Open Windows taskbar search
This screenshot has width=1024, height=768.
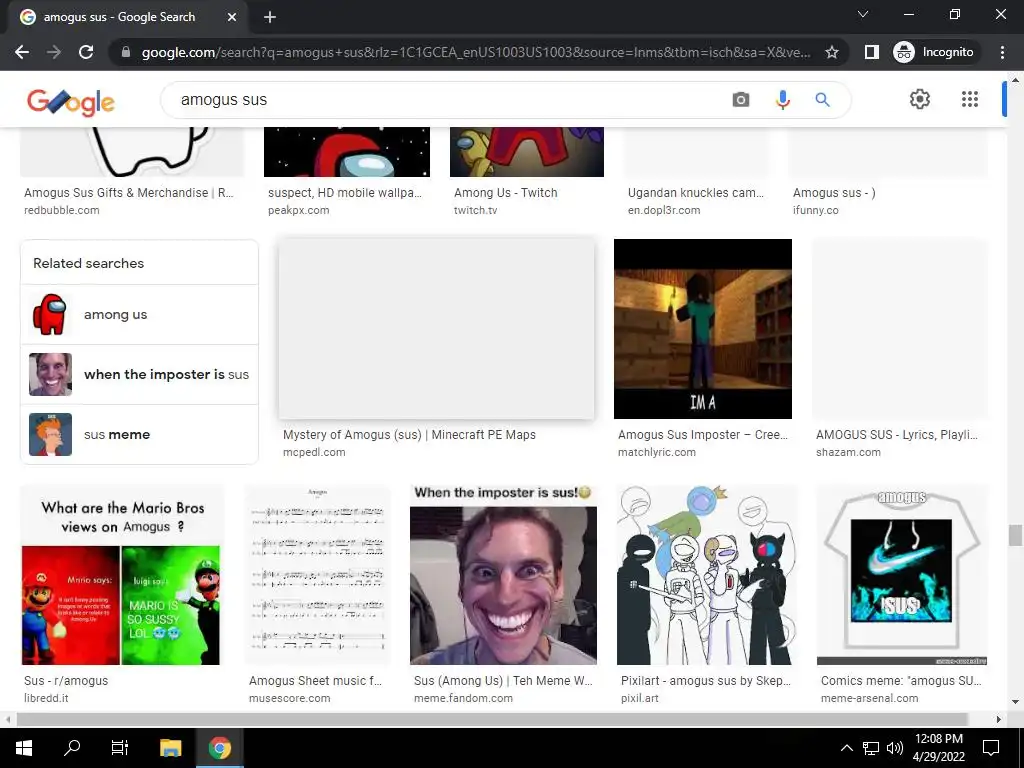point(71,747)
